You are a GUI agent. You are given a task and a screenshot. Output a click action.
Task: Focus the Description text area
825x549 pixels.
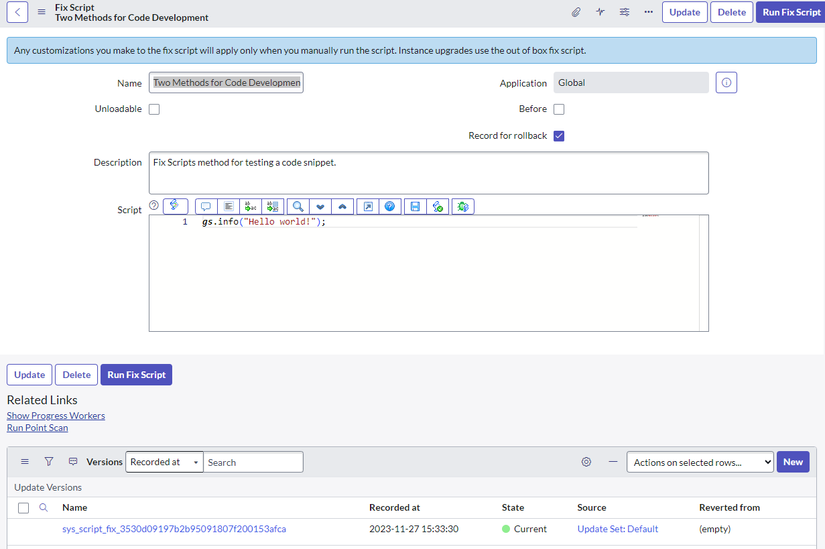429,173
